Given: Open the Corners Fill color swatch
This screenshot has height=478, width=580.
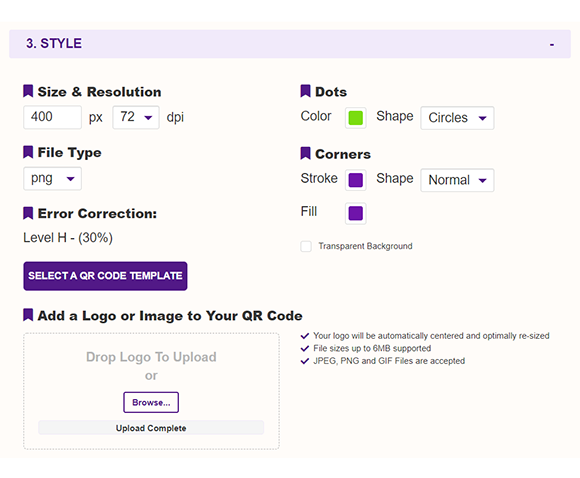Looking at the screenshot, I should pos(355,213).
